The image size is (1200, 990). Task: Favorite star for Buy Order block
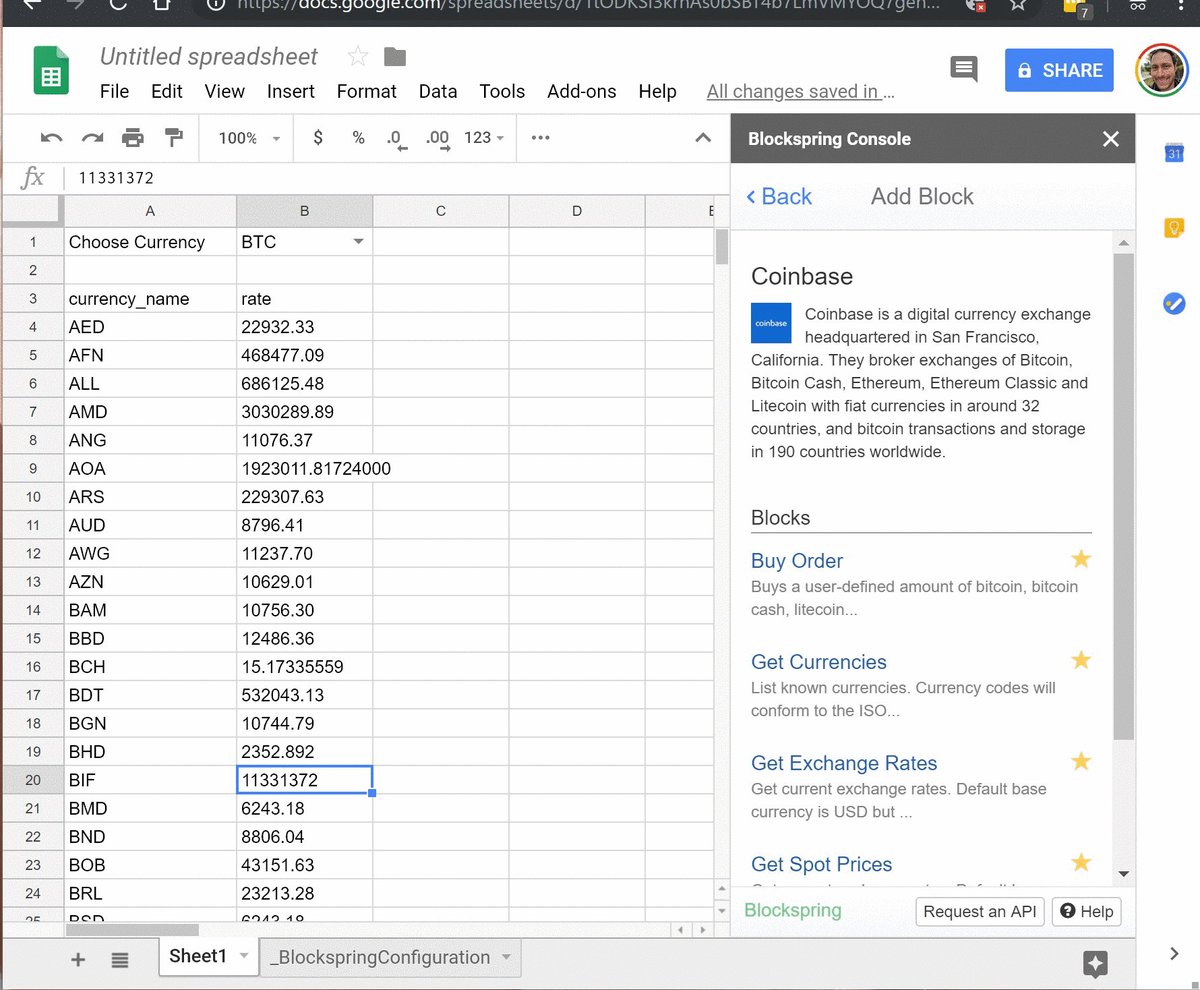(x=1080, y=559)
